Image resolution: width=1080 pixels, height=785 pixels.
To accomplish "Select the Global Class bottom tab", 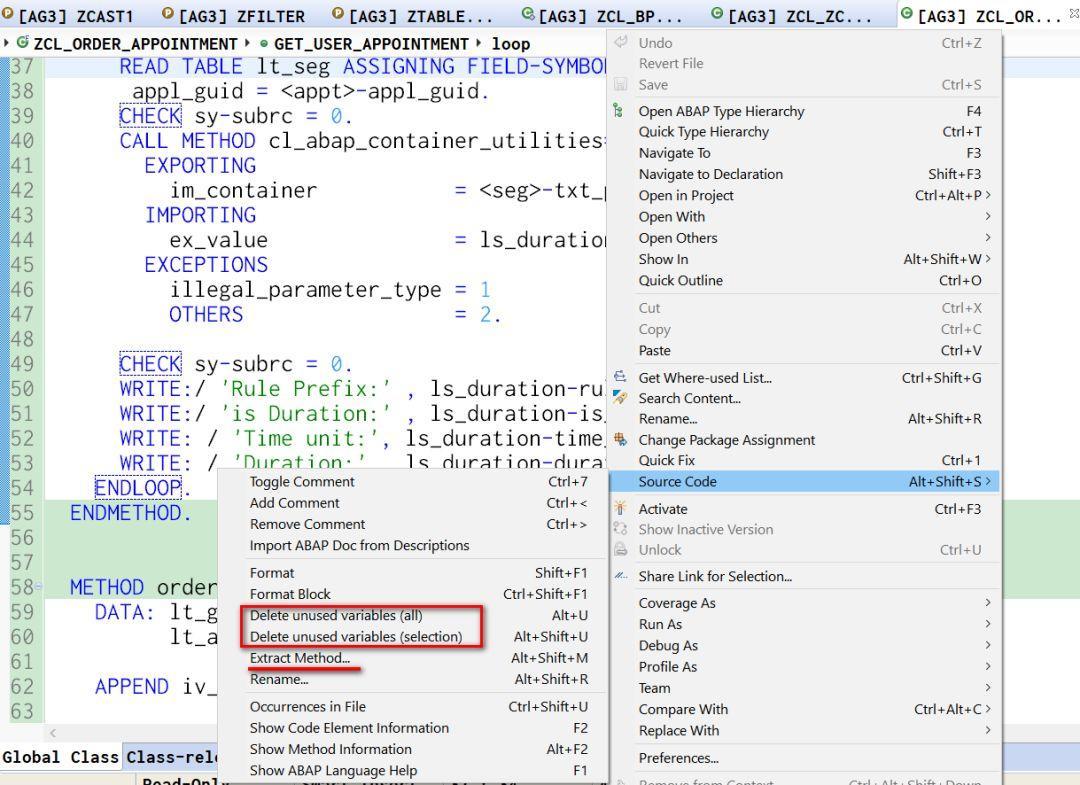I will click(61, 757).
